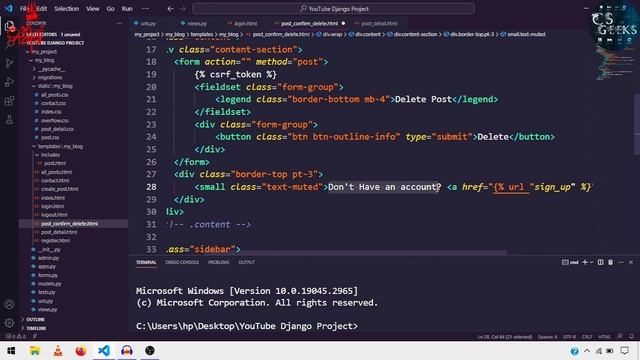Open Firefox from the taskbar
Image resolution: width=640 pixels, height=360 pixels.
[81, 351]
